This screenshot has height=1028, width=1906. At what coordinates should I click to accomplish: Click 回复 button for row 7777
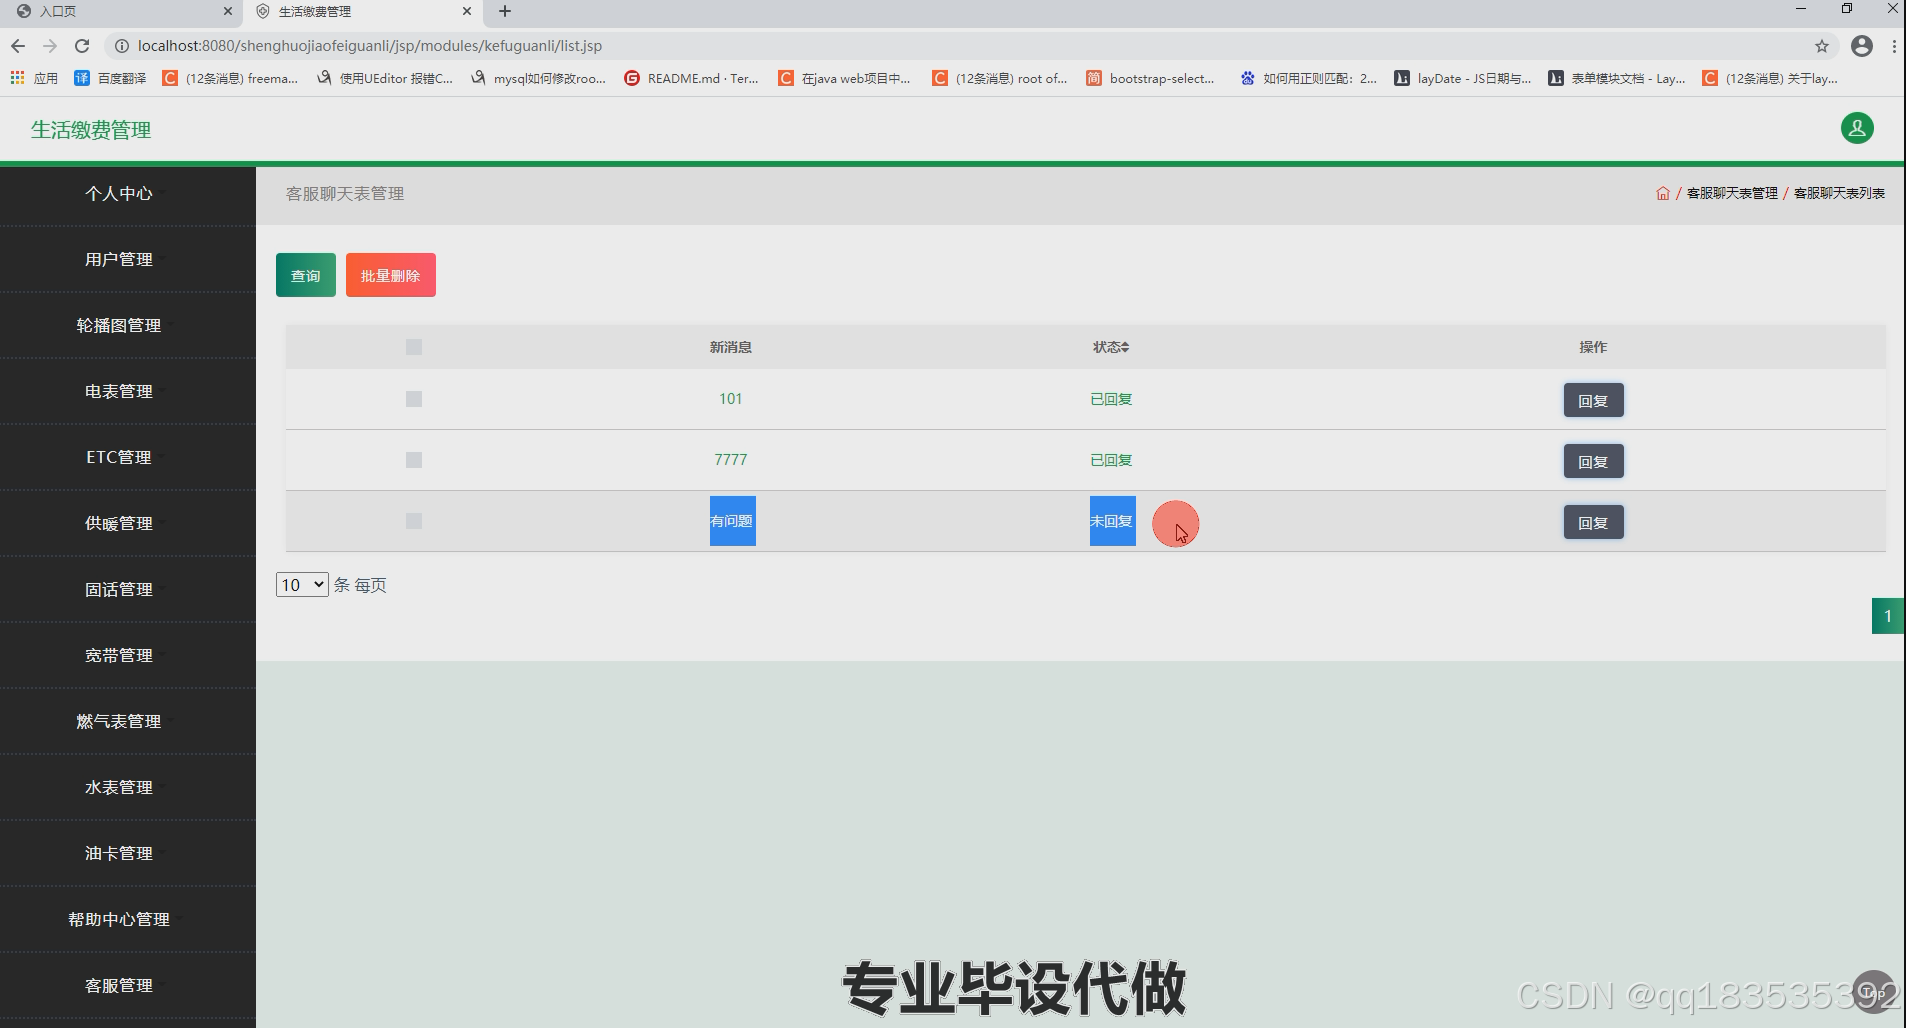1593,461
